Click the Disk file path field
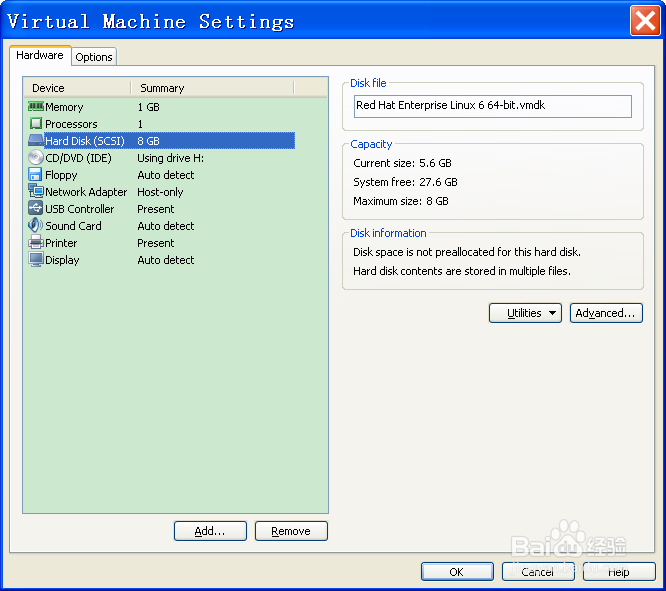Screen dimensions: 666x591 pyautogui.click(x=493, y=106)
